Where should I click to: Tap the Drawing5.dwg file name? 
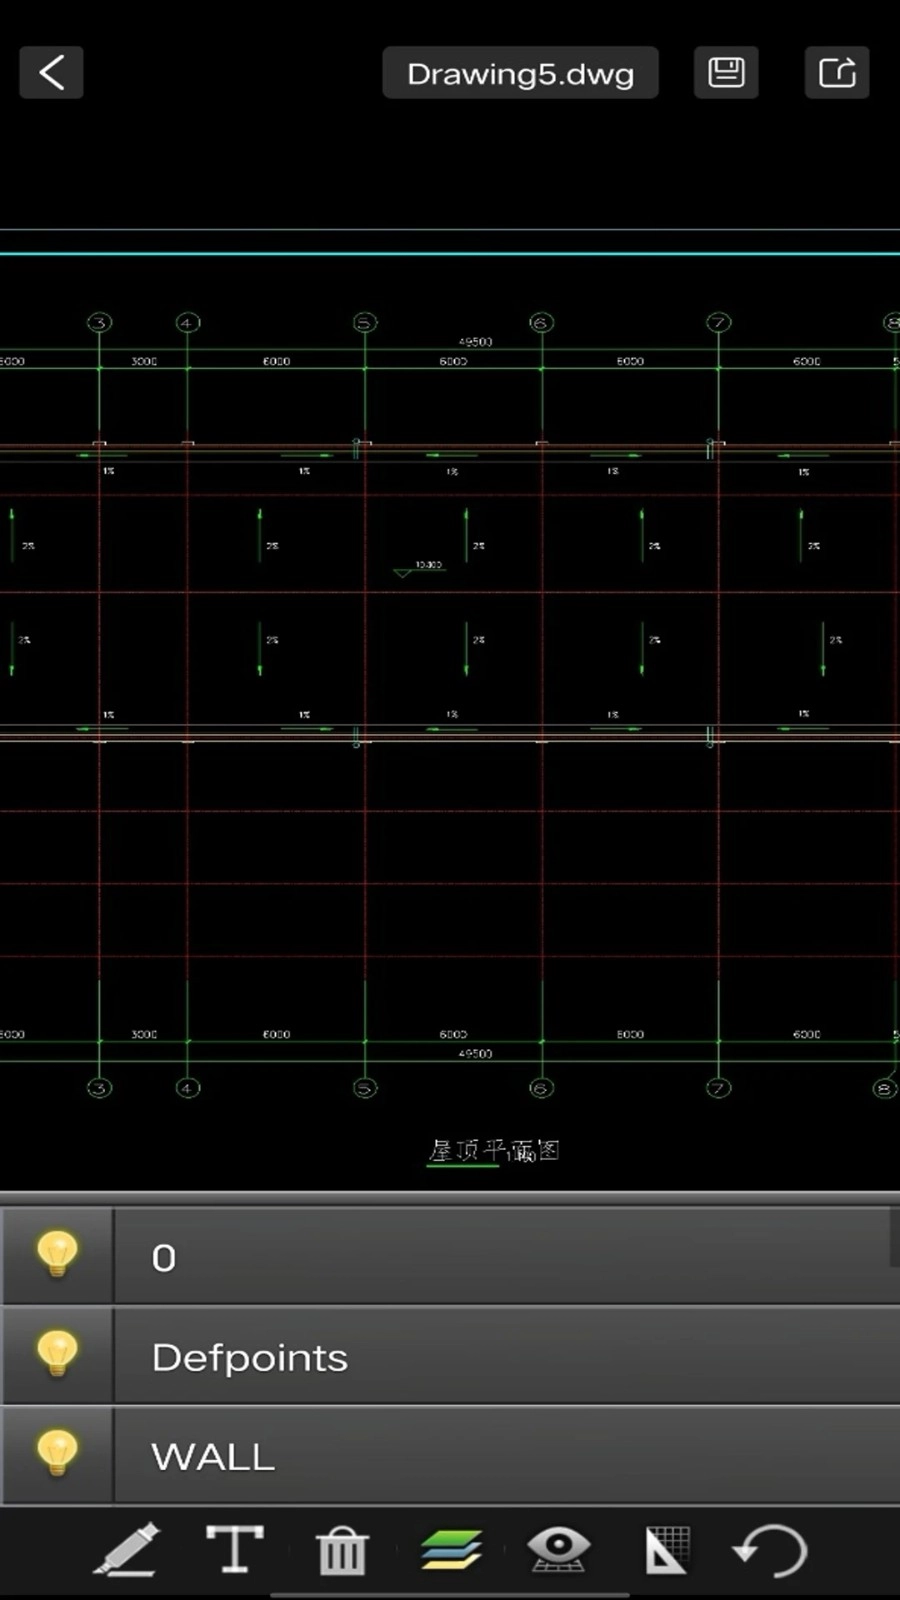click(520, 73)
